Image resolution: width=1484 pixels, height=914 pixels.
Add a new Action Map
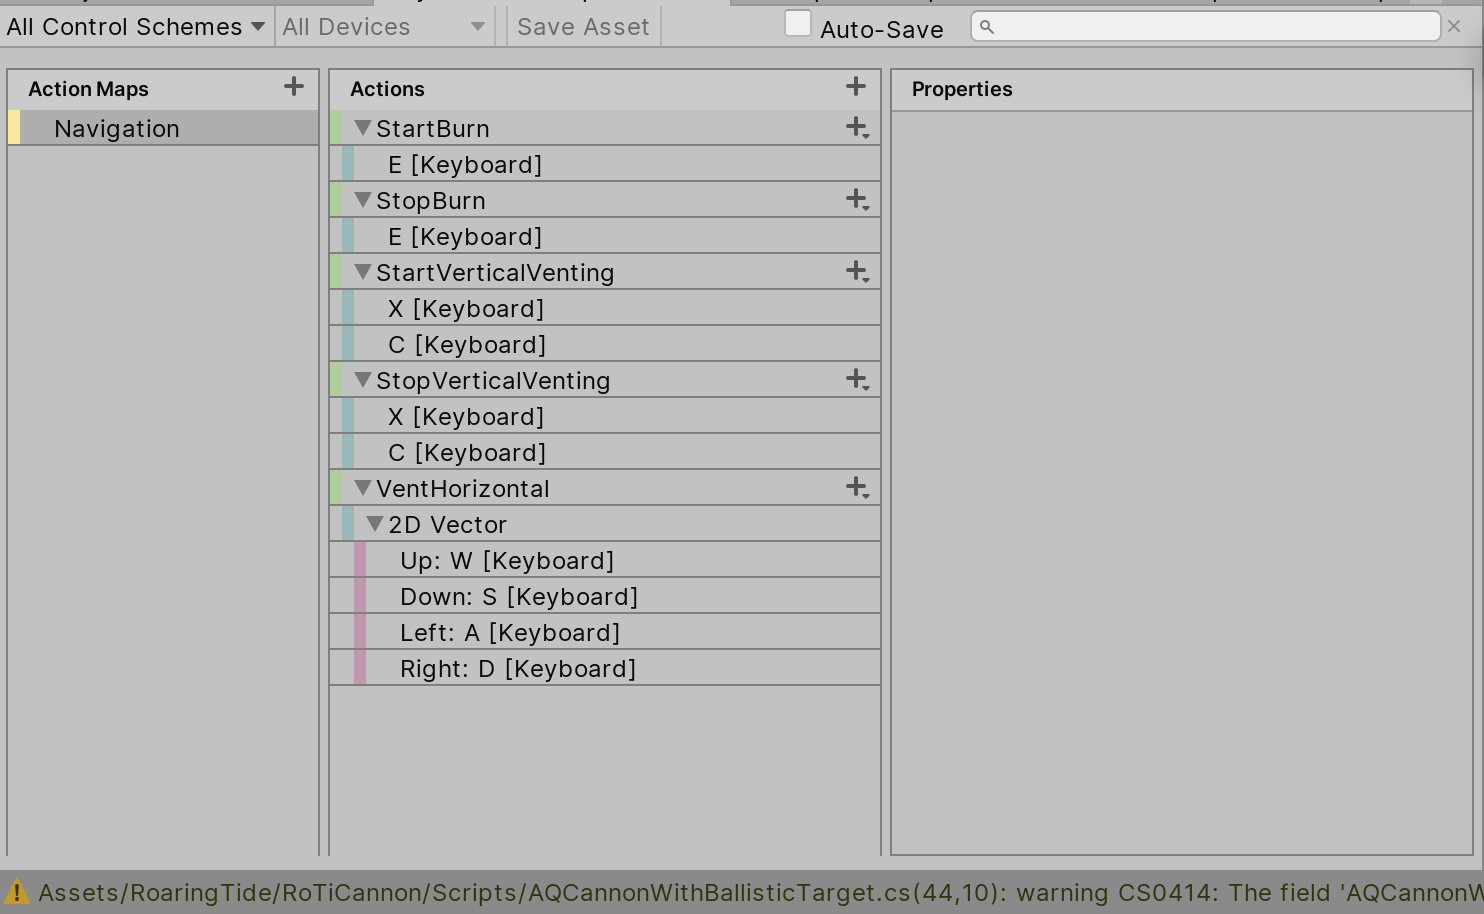point(293,87)
